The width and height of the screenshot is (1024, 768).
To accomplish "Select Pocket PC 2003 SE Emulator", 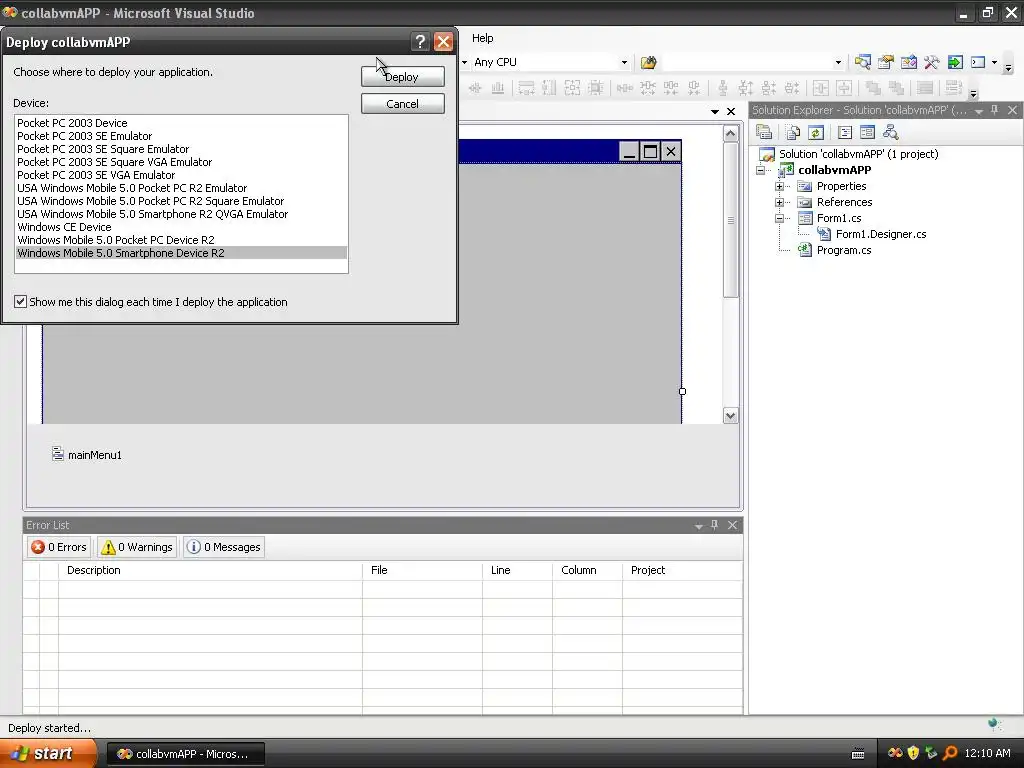I will [181, 136].
